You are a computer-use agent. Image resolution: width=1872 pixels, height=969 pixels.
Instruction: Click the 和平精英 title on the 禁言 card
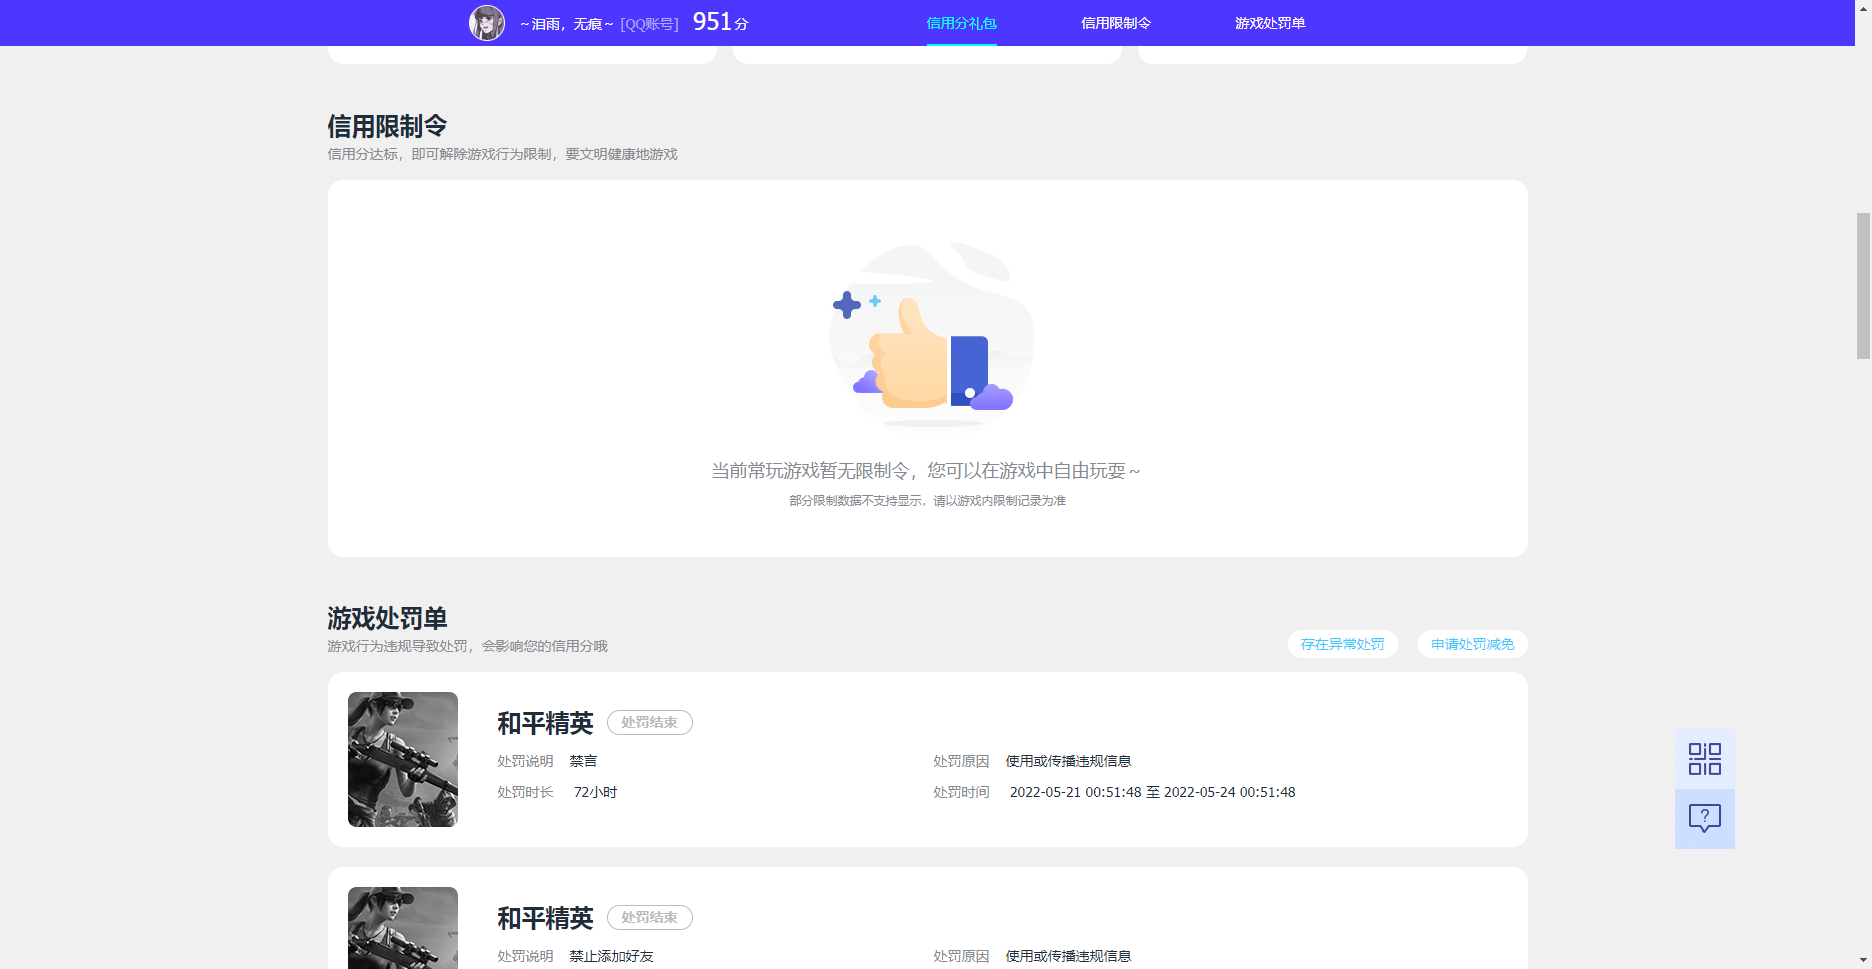tap(545, 723)
